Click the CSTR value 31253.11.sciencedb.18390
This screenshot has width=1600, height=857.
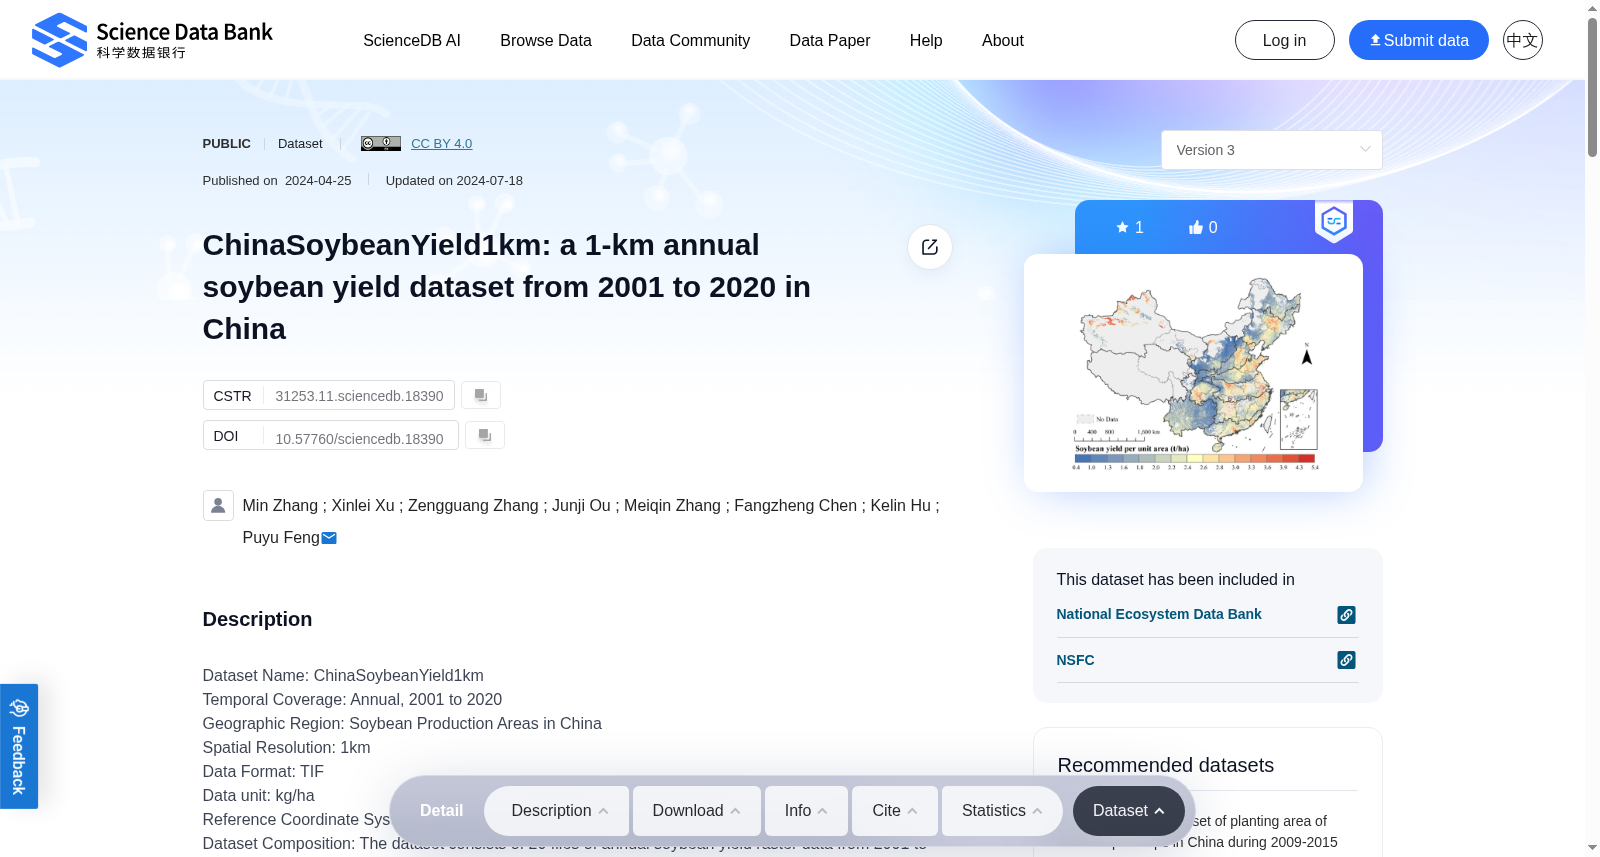tap(359, 396)
